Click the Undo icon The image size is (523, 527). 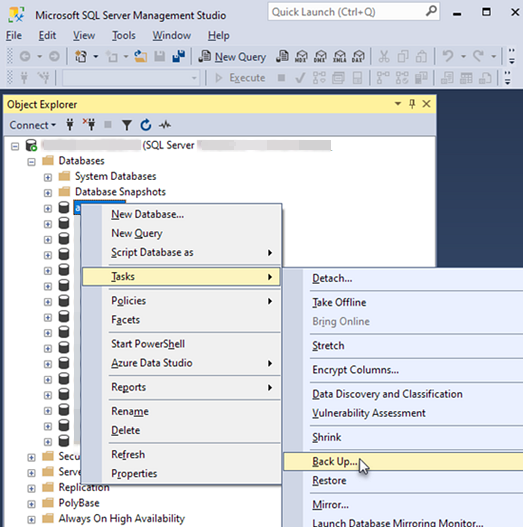pyautogui.click(x=447, y=56)
